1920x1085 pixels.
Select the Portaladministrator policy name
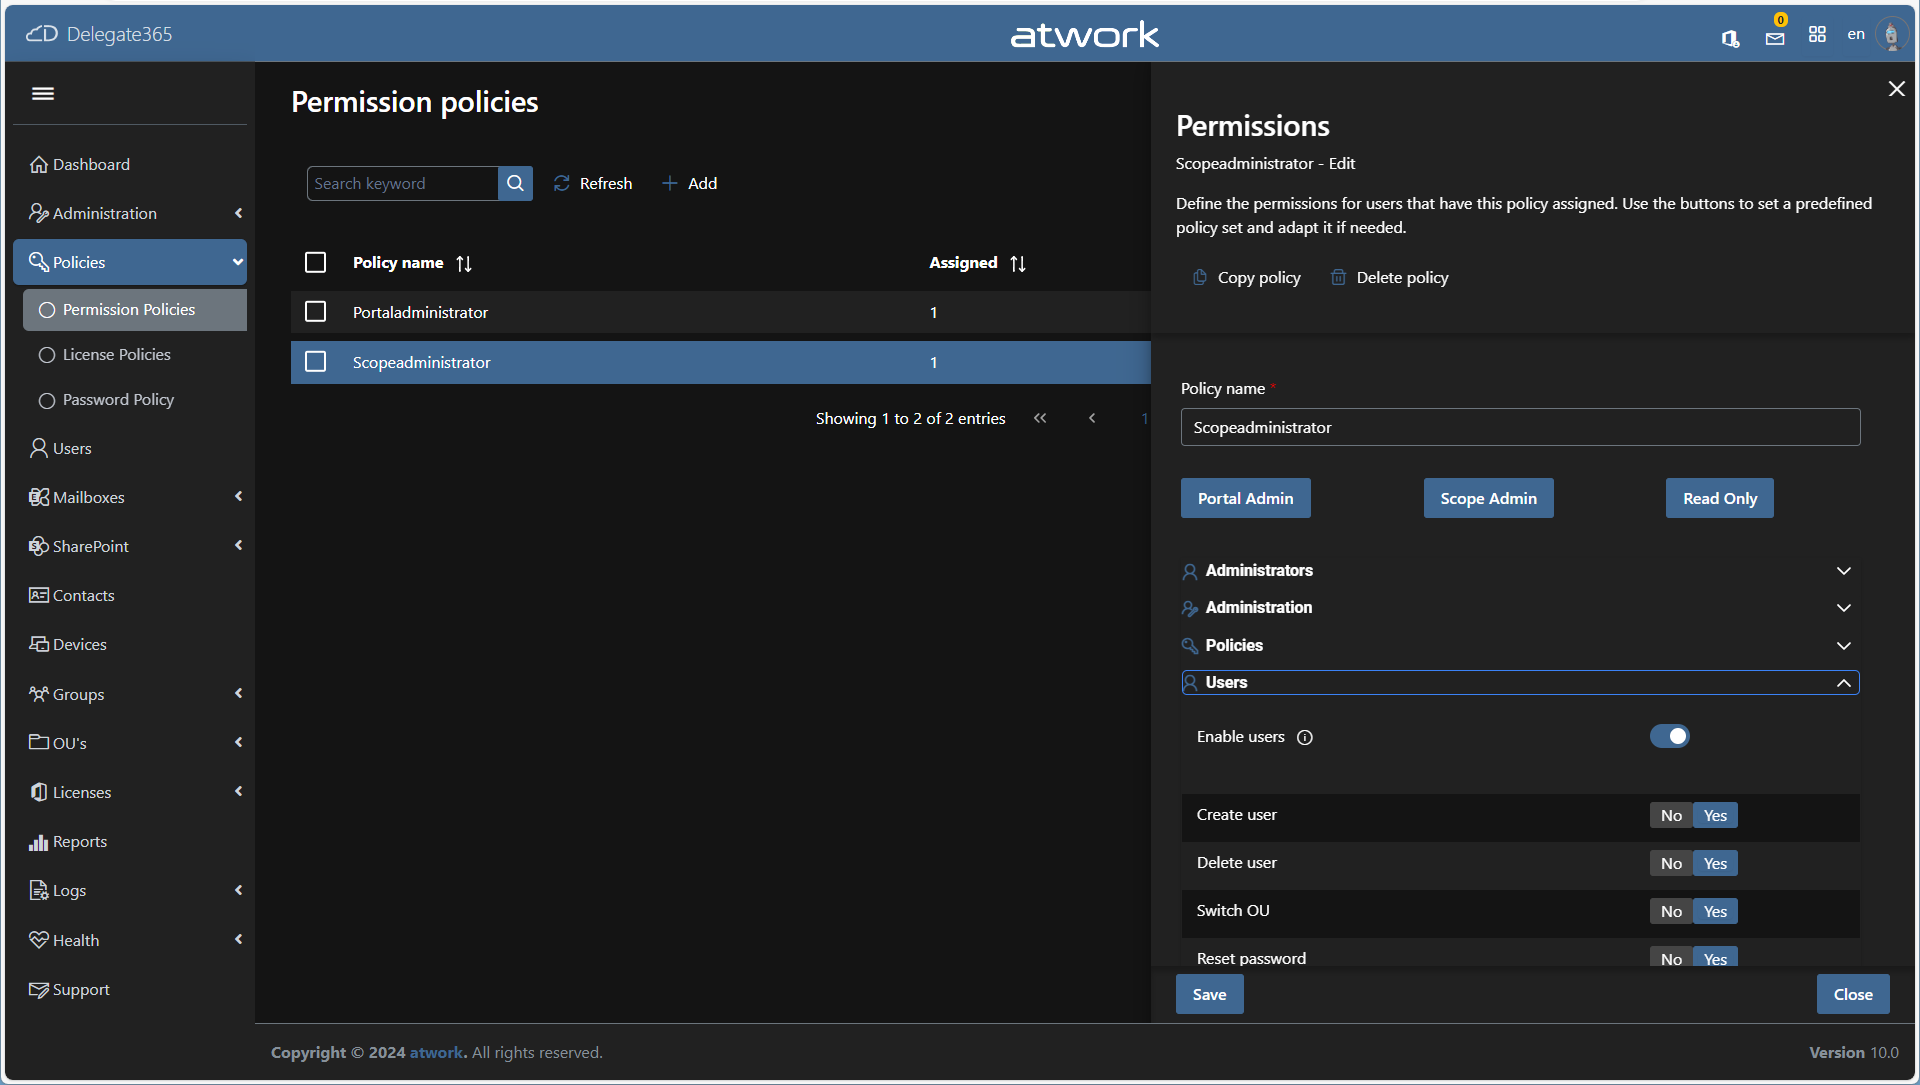coord(420,312)
